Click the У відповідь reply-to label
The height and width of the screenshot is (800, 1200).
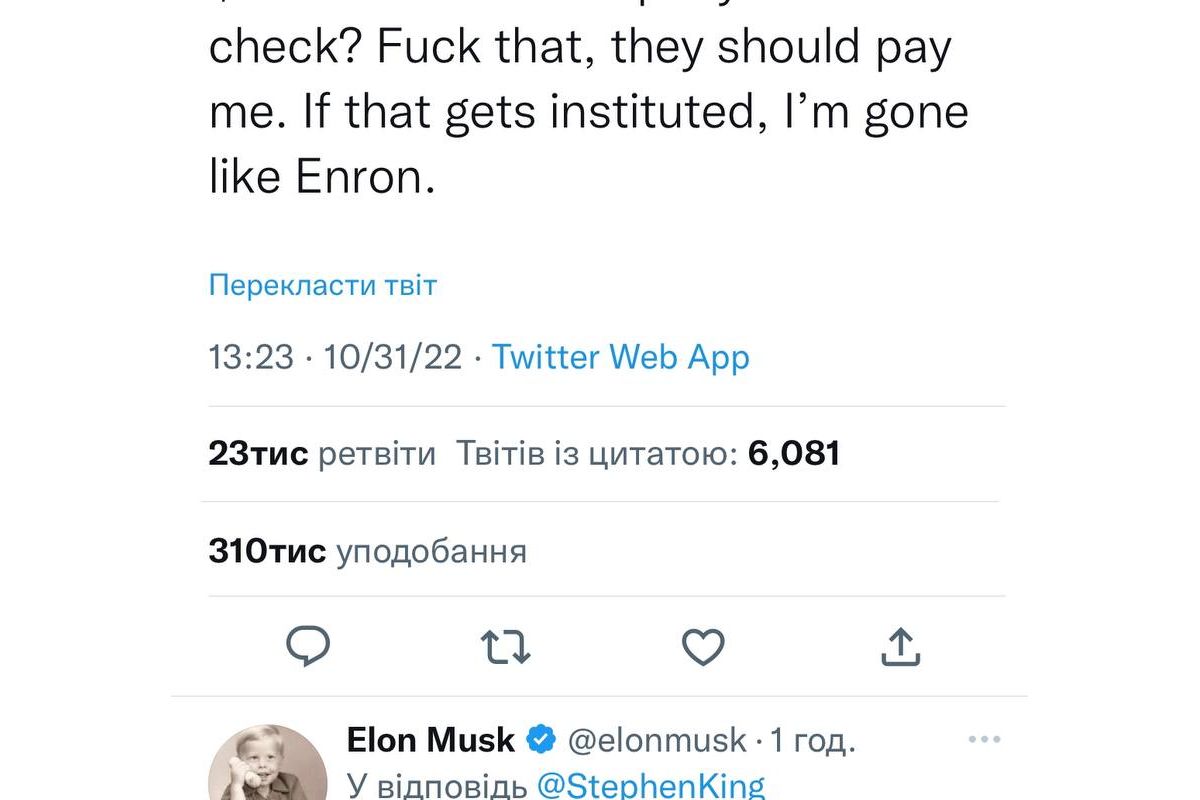[436, 785]
